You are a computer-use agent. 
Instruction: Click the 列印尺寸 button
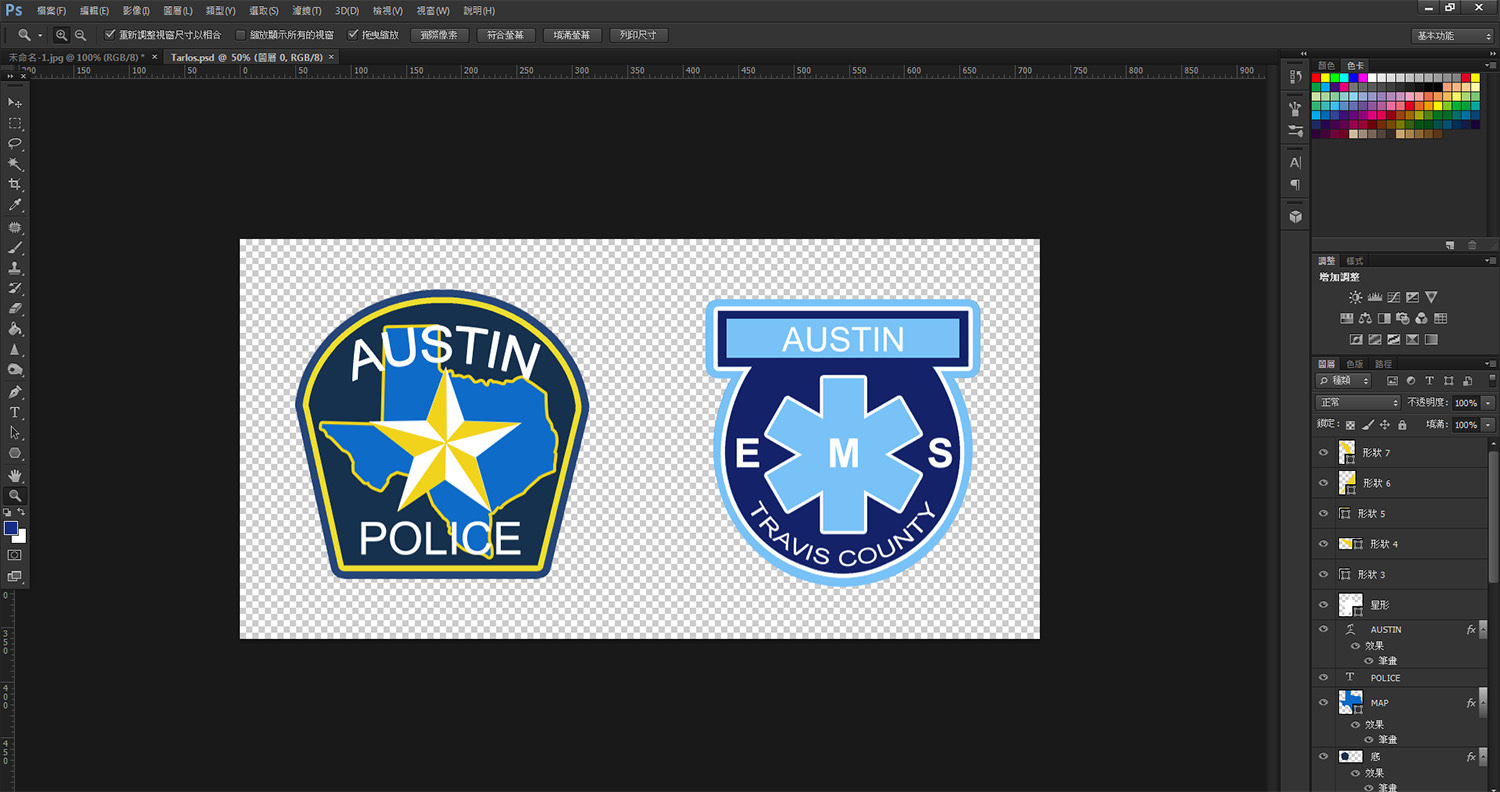tap(638, 35)
